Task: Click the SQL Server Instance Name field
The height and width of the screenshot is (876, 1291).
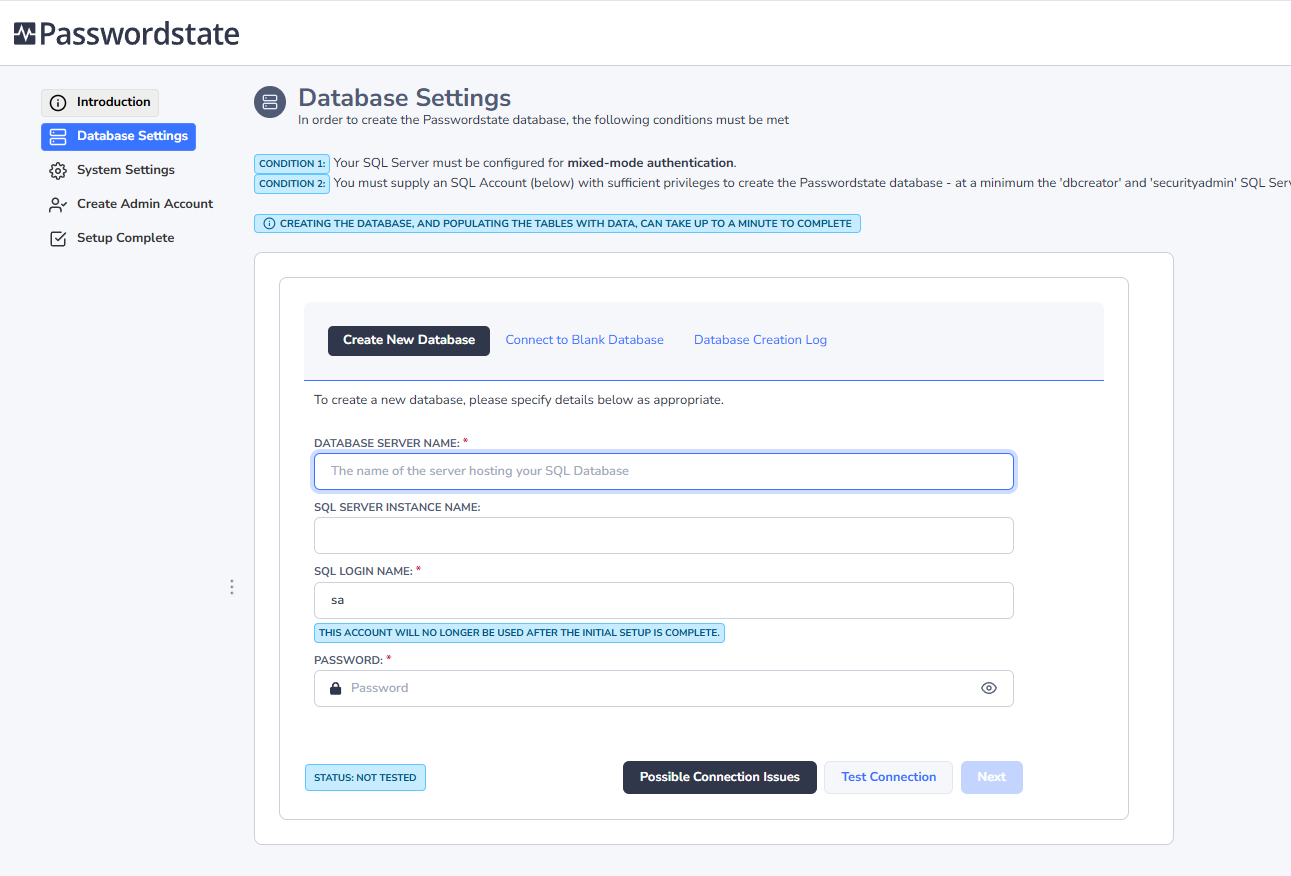Action: 664,535
